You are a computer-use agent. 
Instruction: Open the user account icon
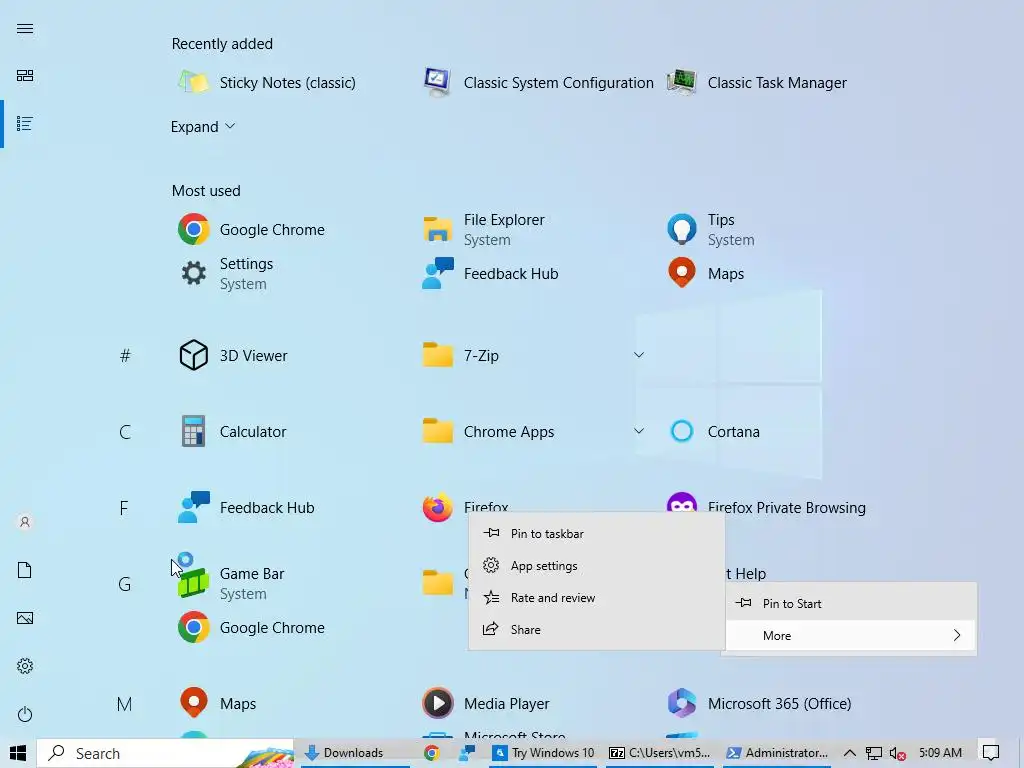point(25,522)
